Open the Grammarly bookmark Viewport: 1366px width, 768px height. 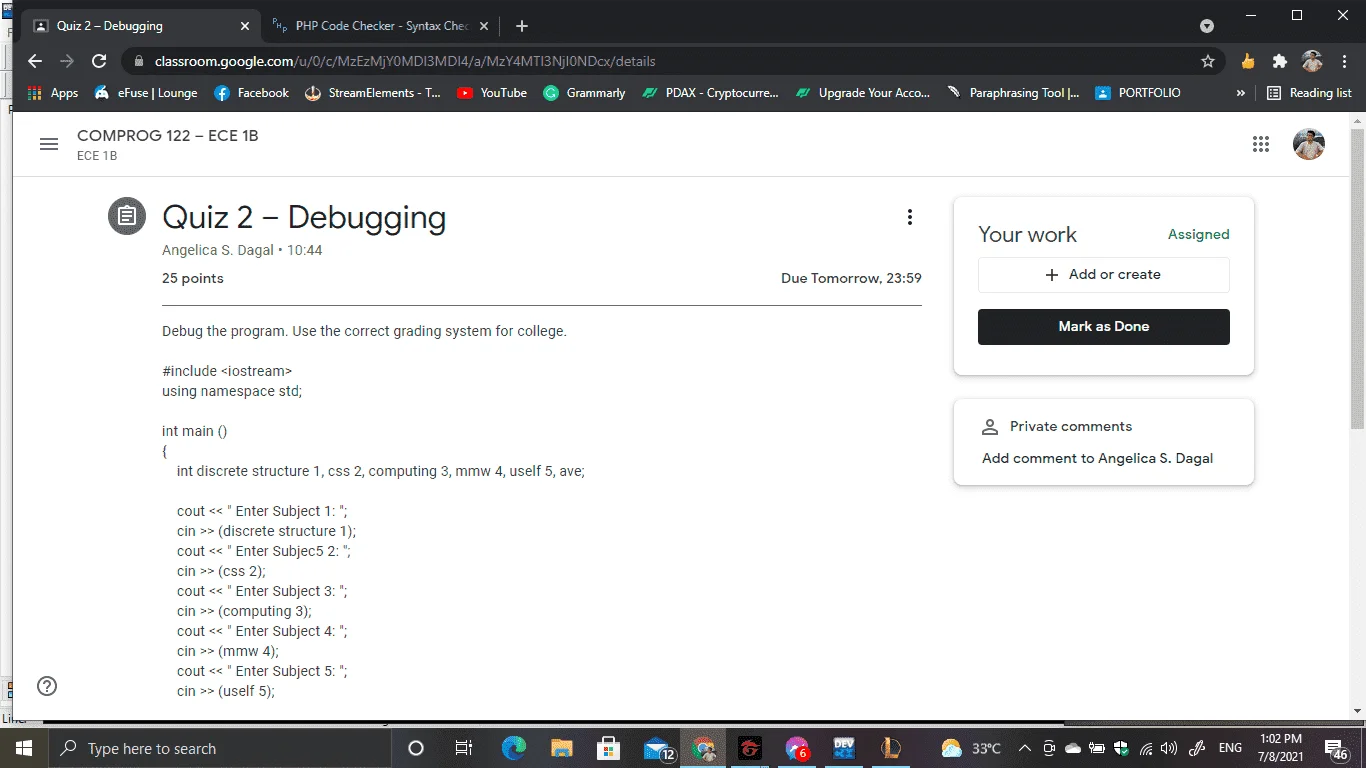[584, 93]
